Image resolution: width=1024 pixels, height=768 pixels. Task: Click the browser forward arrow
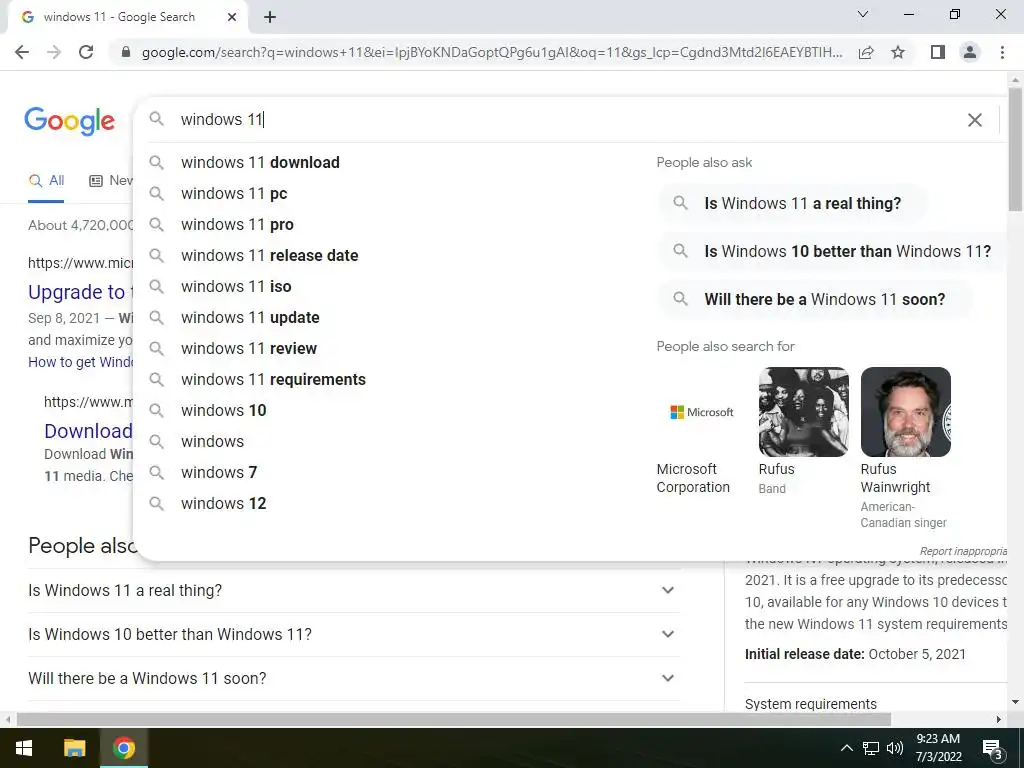point(54,52)
